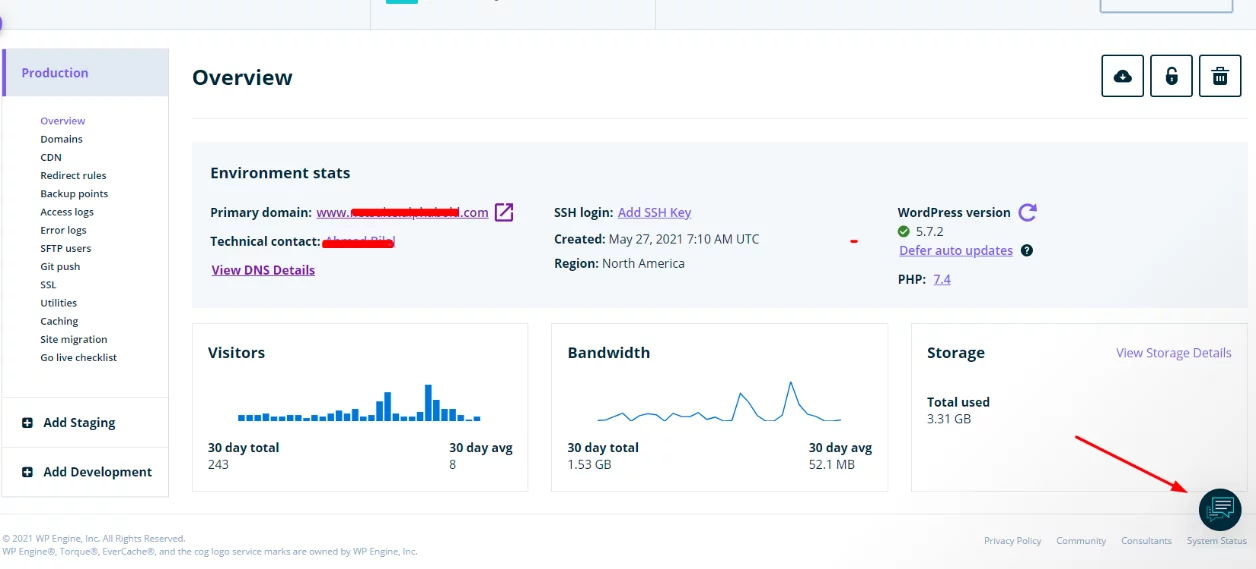Open Site migration page
This screenshot has height=569, width=1256.
(74, 339)
